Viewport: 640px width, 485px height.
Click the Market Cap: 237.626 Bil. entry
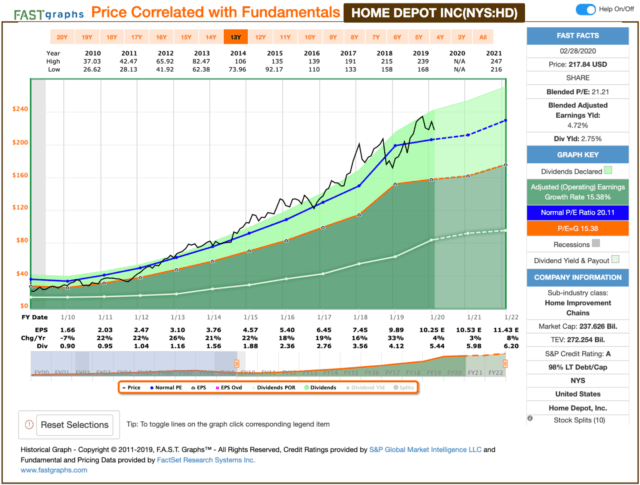coord(578,326)
